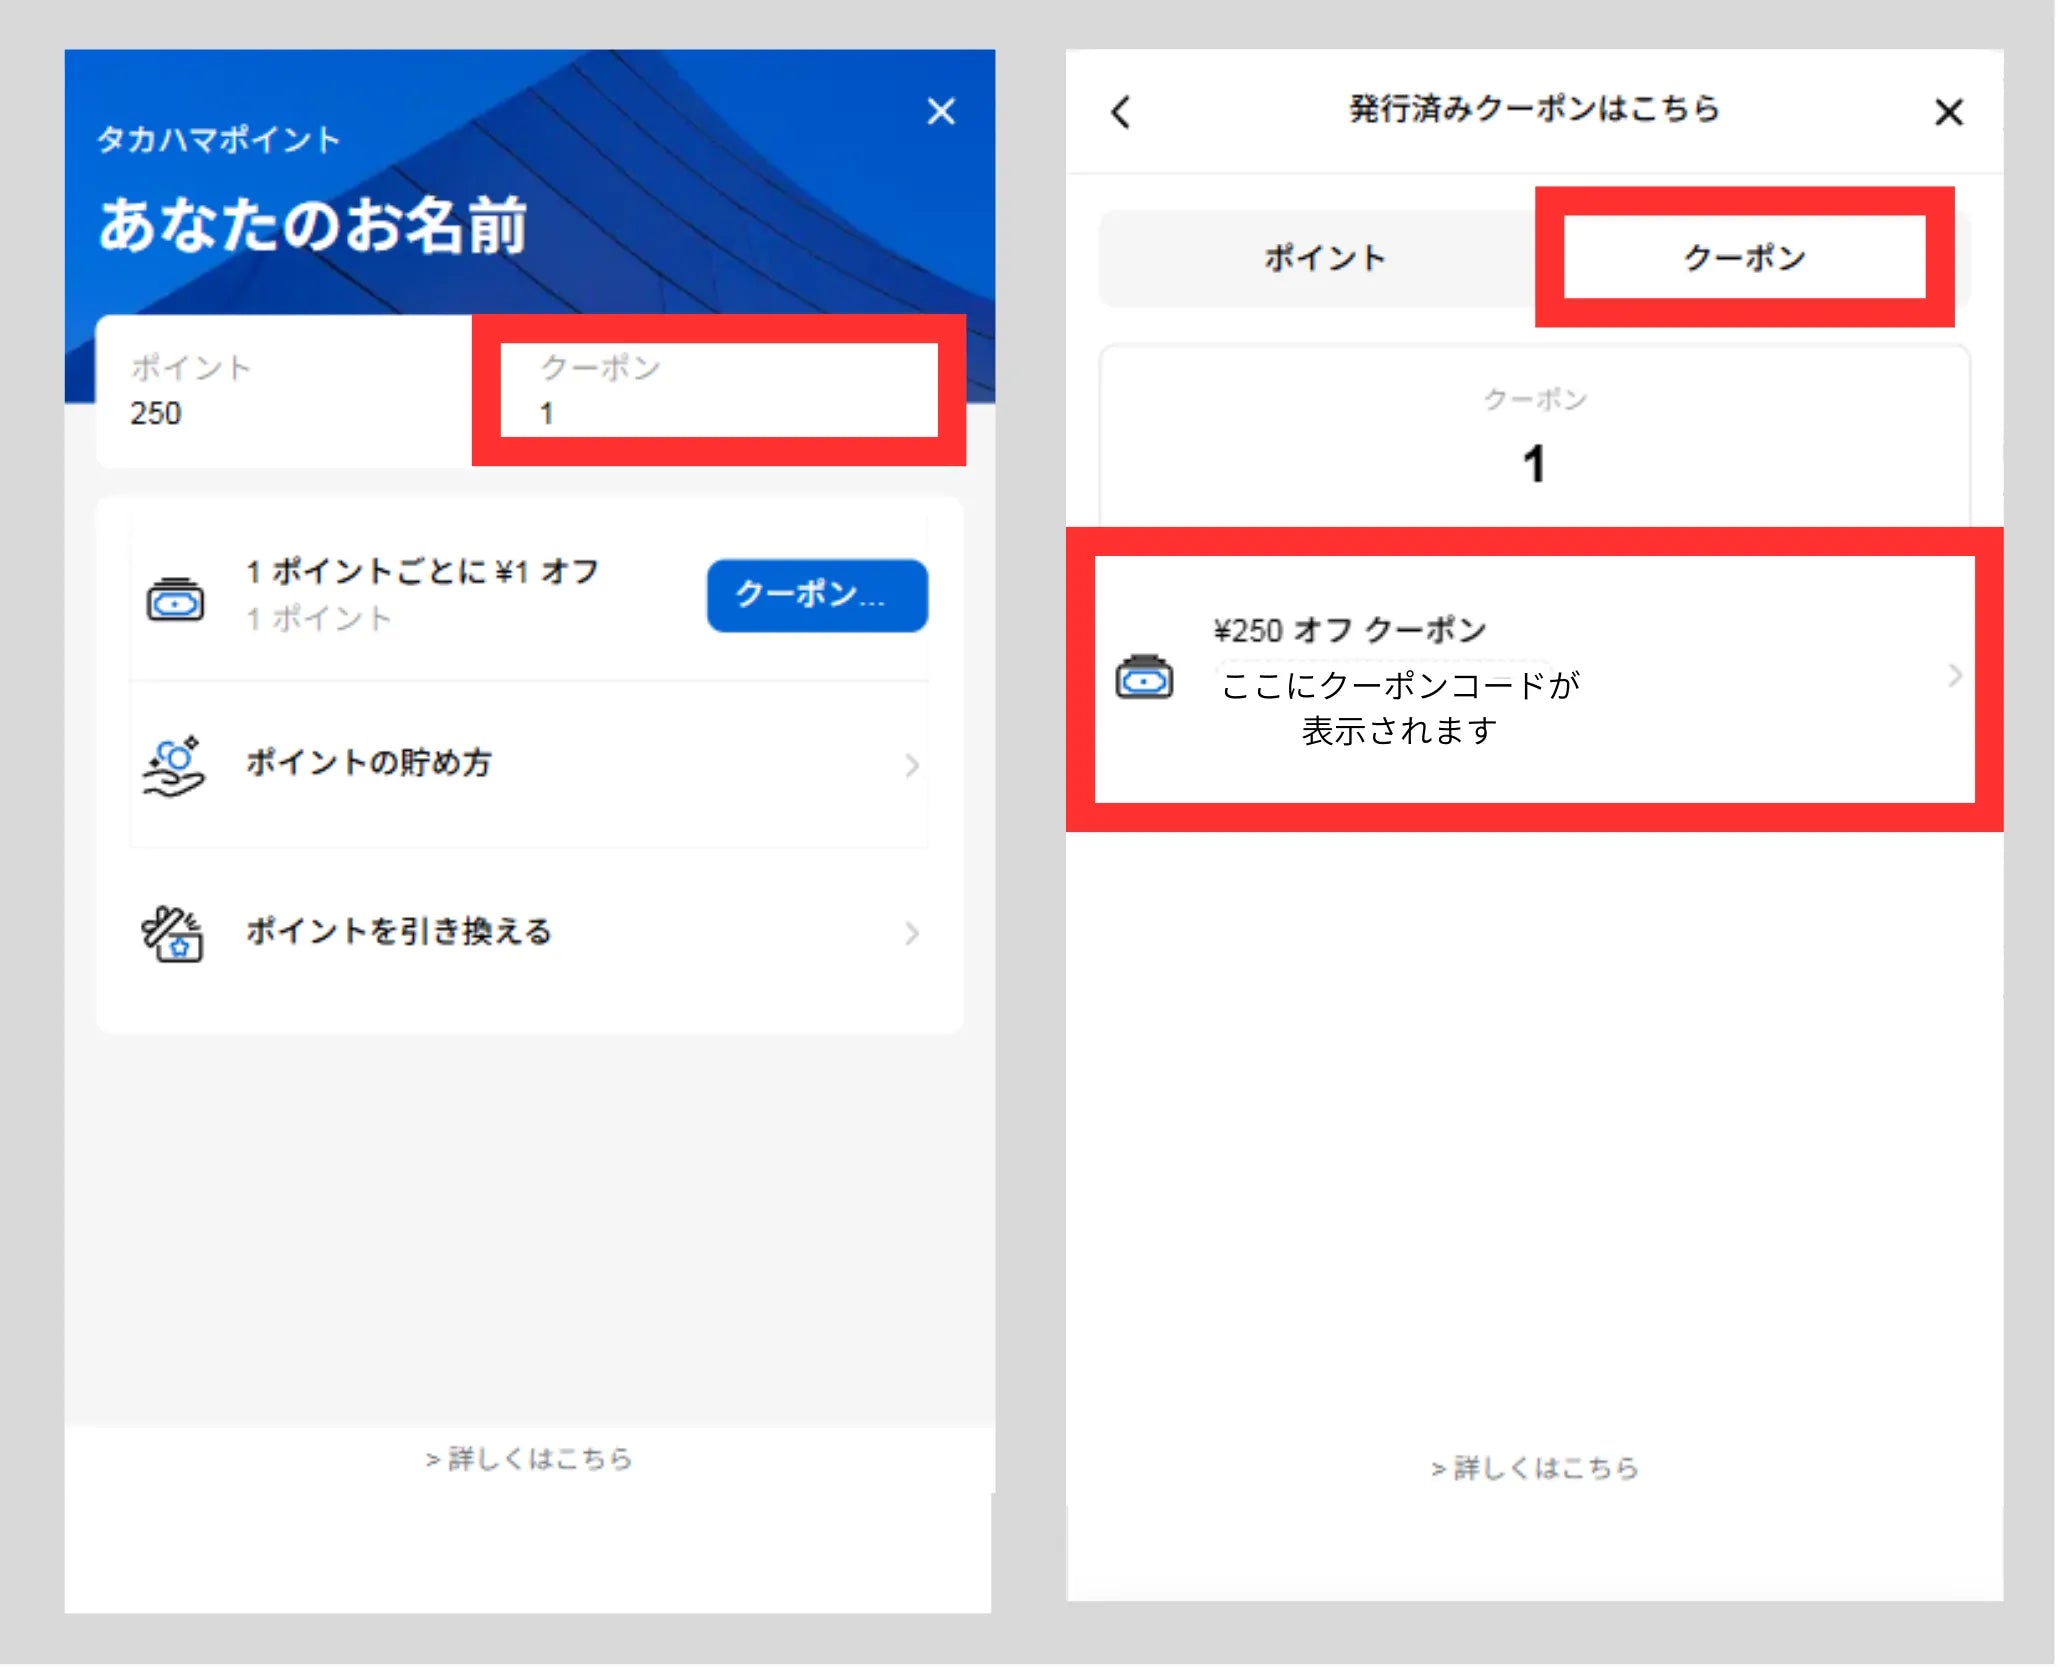Image resolution: width=2058 pixels, height=1667 pixels.
Task: Click the gift tag icon for ポイントを引き換える
Action: [173, 934]
